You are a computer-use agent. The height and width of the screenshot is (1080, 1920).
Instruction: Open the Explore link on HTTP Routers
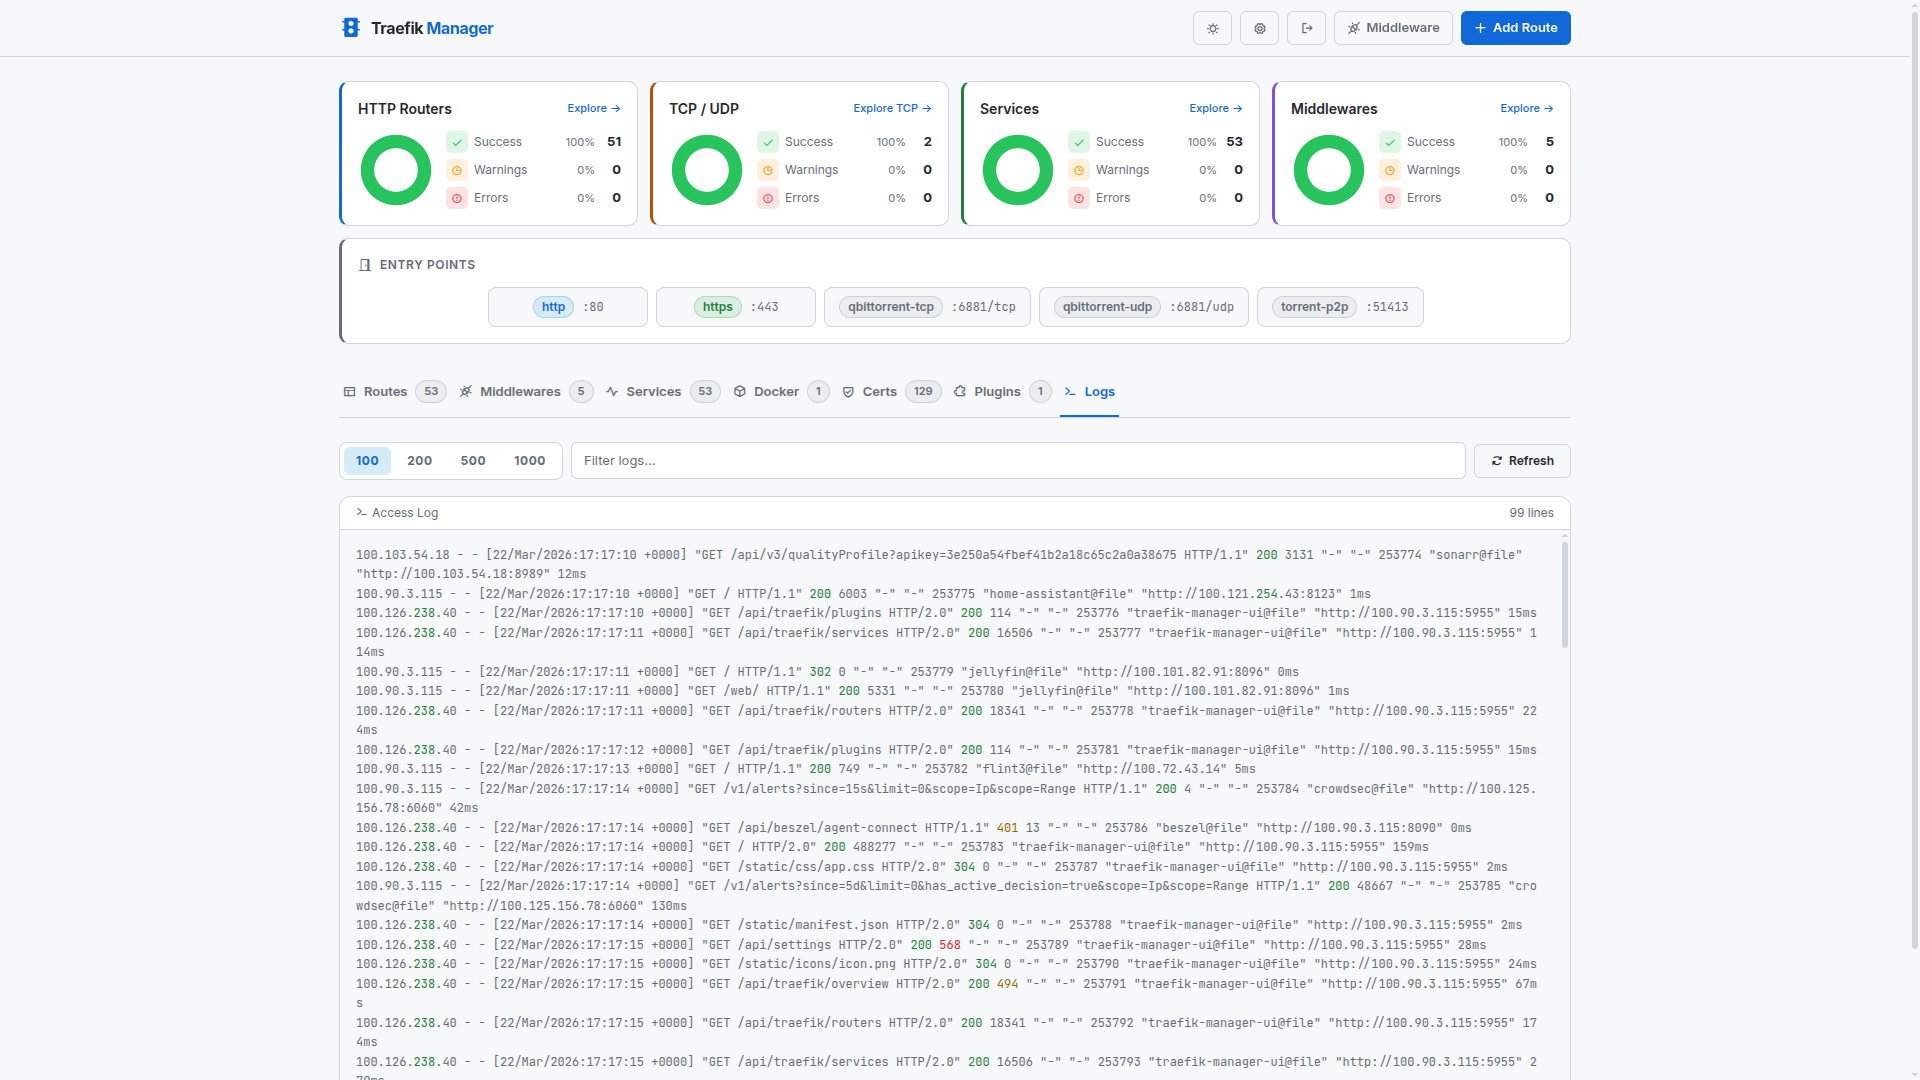[x=593, y=108]
